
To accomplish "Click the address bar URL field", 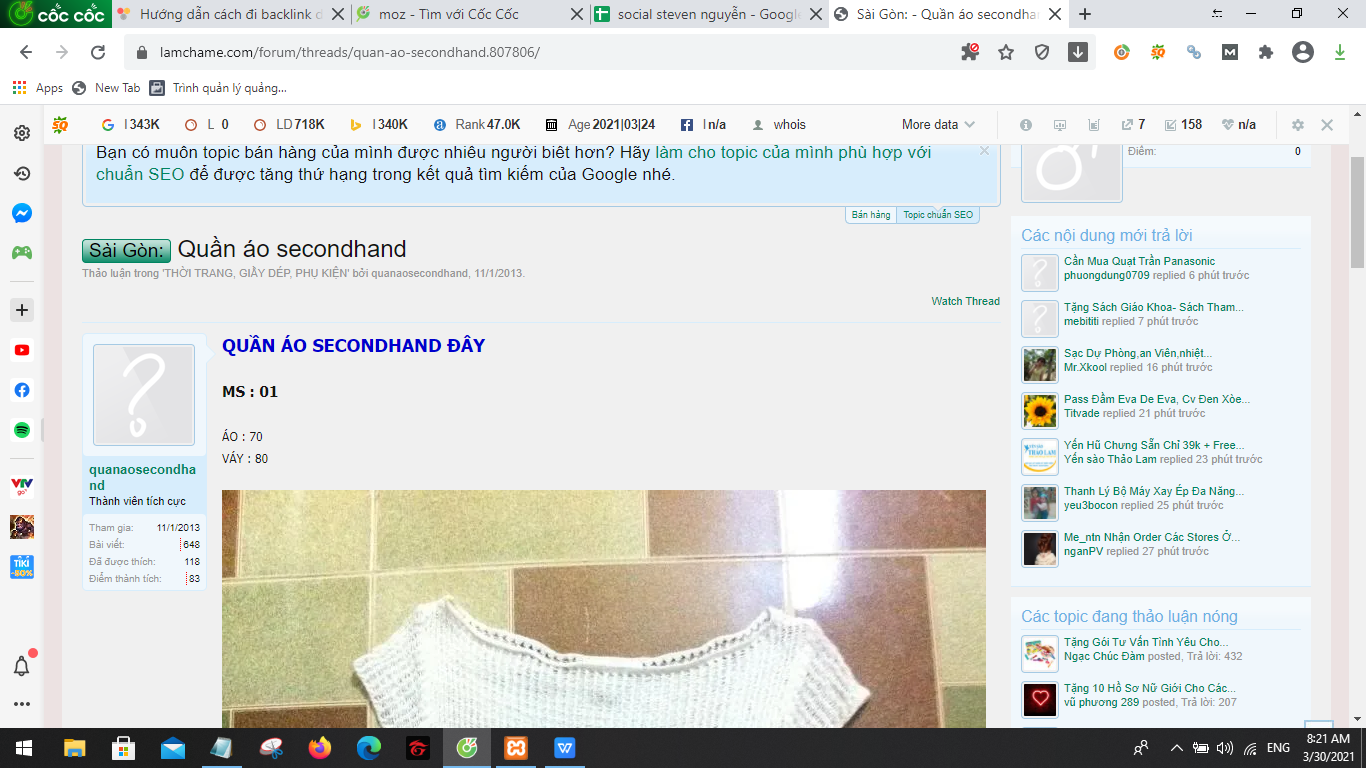I will [540, 53].
